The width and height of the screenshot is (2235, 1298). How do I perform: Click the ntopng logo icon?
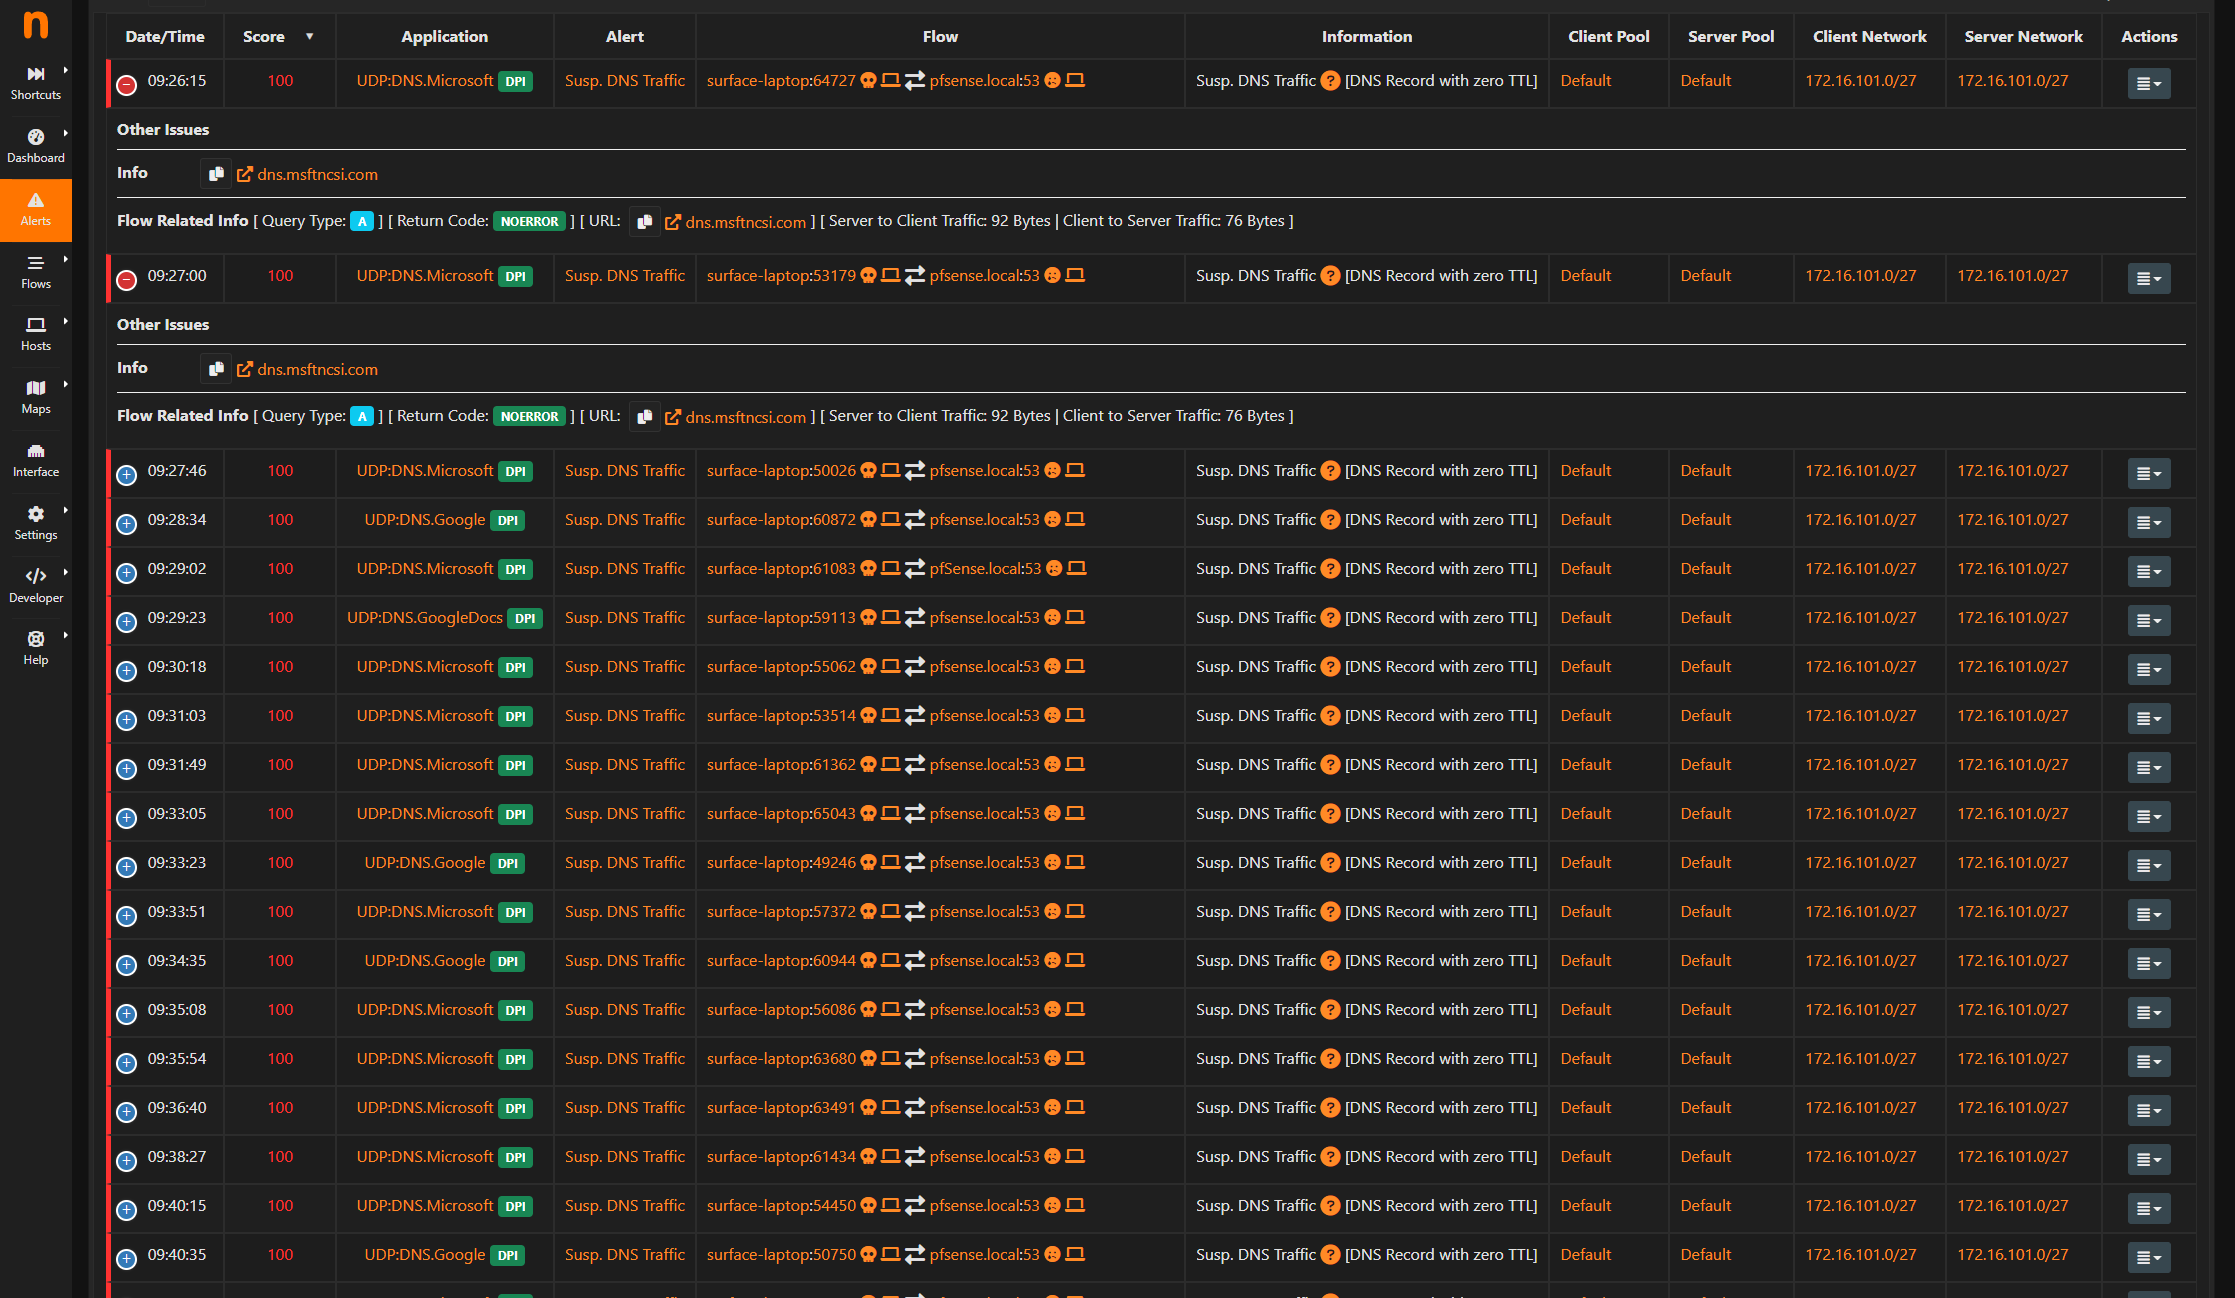[x=36, y=25]
